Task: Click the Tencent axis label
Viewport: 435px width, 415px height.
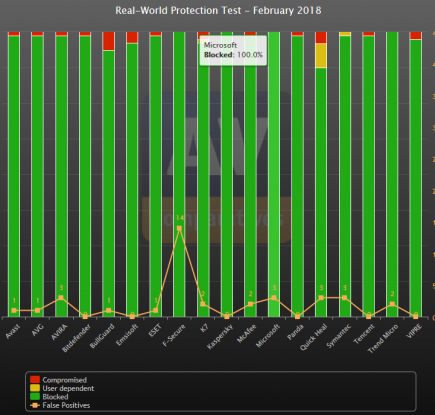Action: tap(364, 334)
